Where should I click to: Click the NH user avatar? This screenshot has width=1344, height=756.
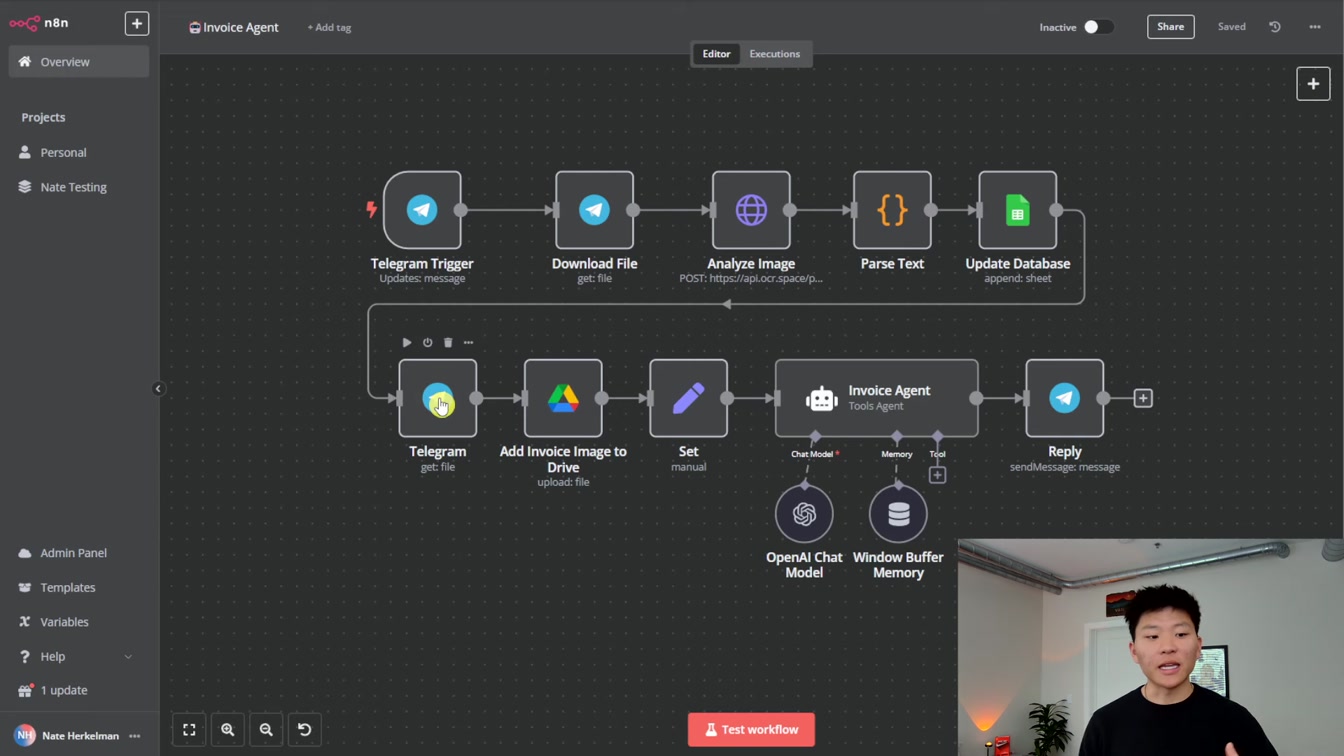(x=25, y=736)
